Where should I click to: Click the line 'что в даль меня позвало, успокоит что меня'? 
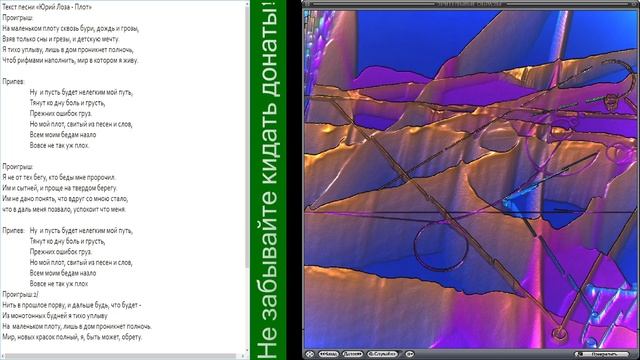64,209
